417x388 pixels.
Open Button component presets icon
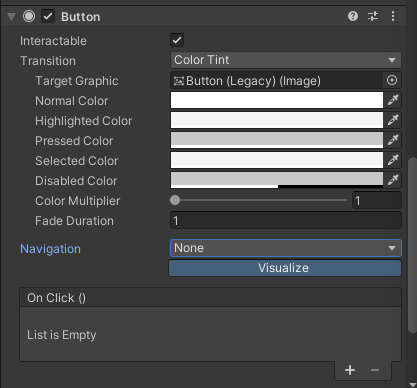coord(373,16)
